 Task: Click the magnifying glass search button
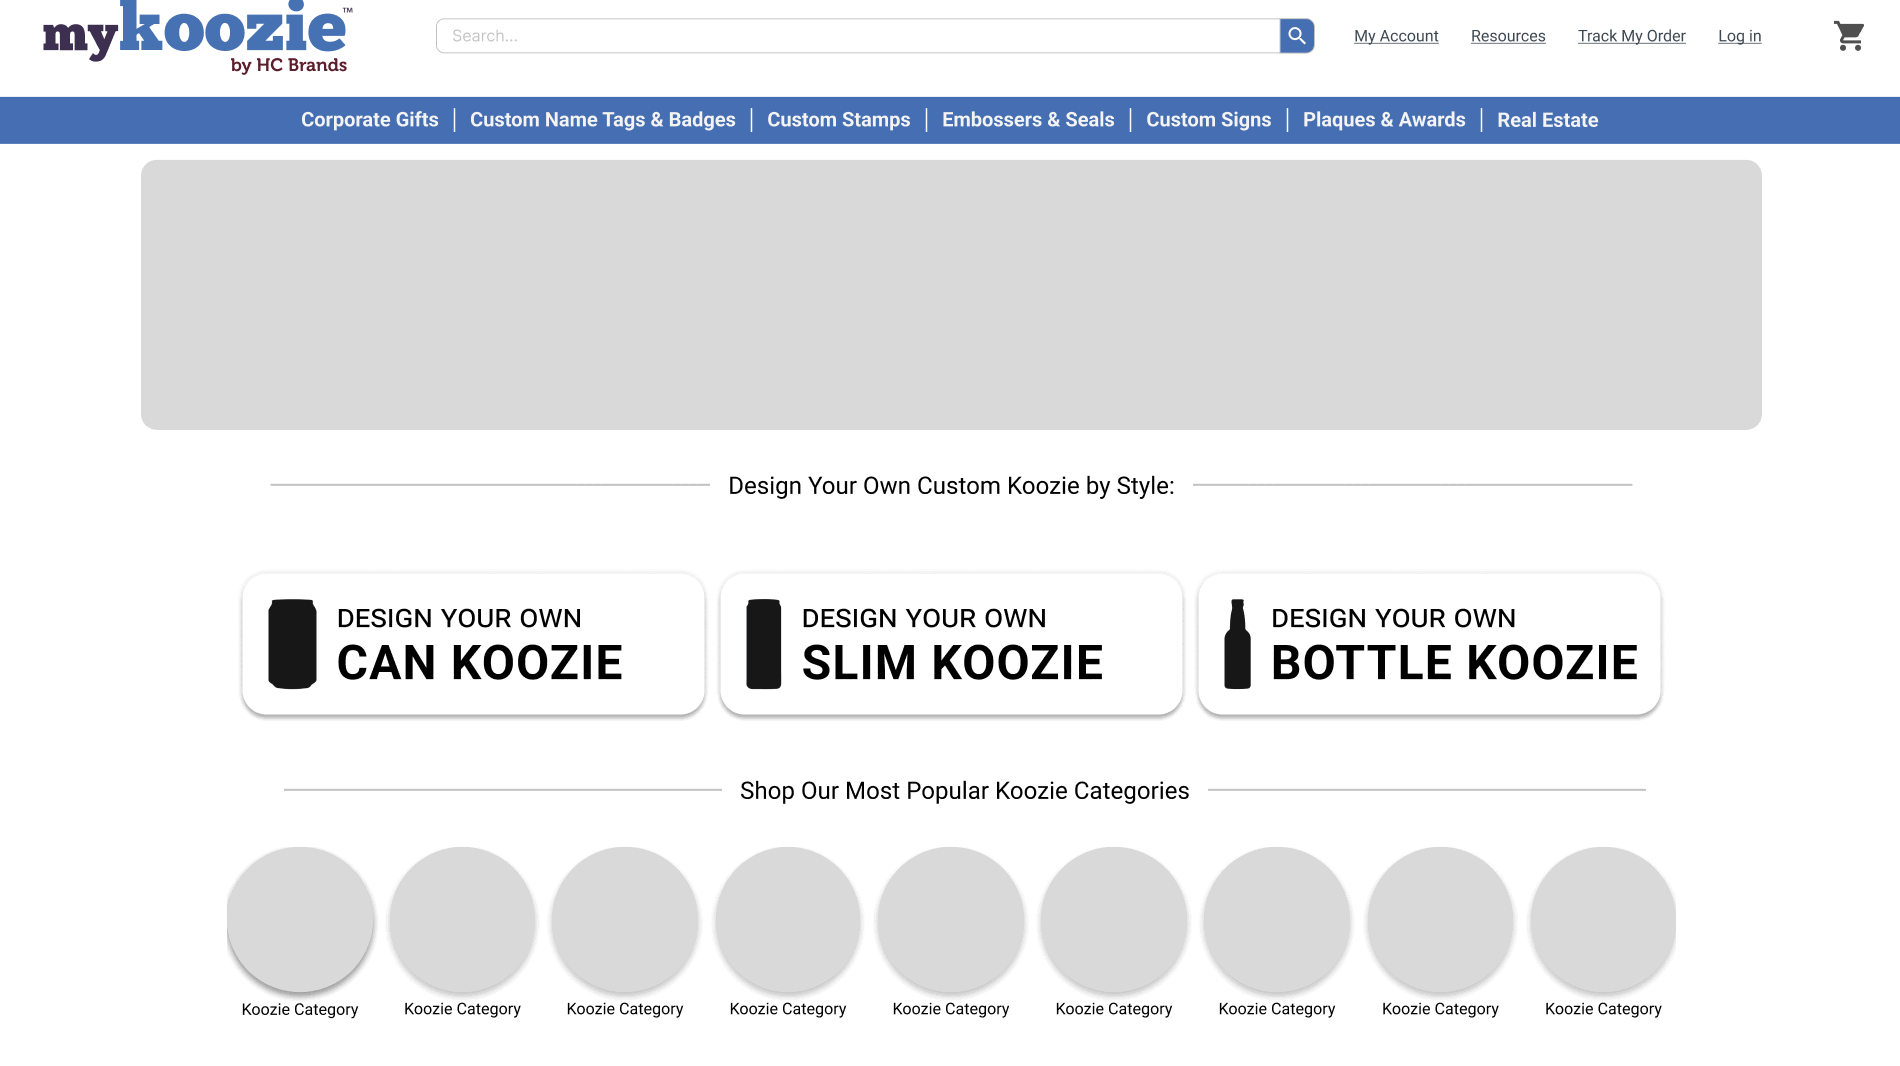click(x=1296, y=36)
